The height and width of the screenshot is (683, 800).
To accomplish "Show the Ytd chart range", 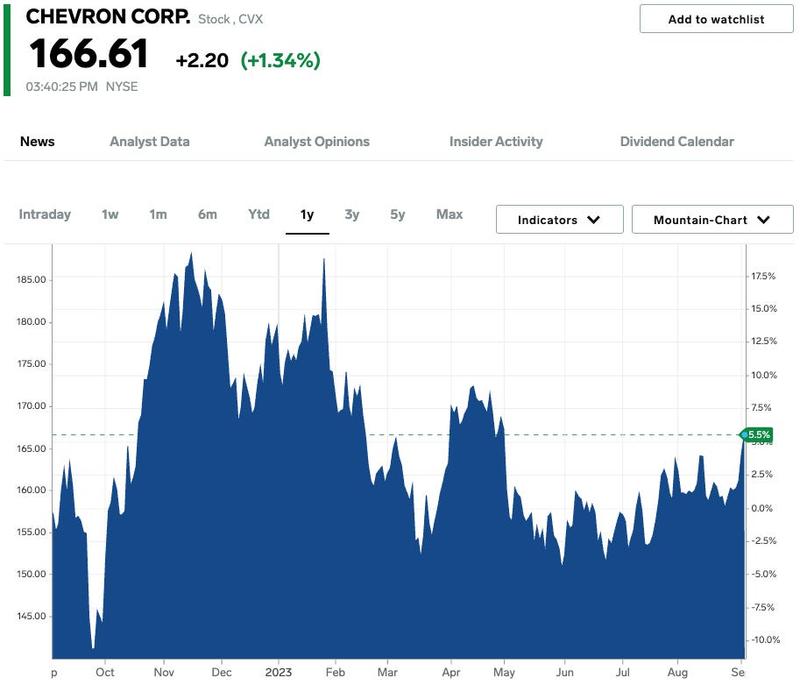I will (x=259, y=214).
